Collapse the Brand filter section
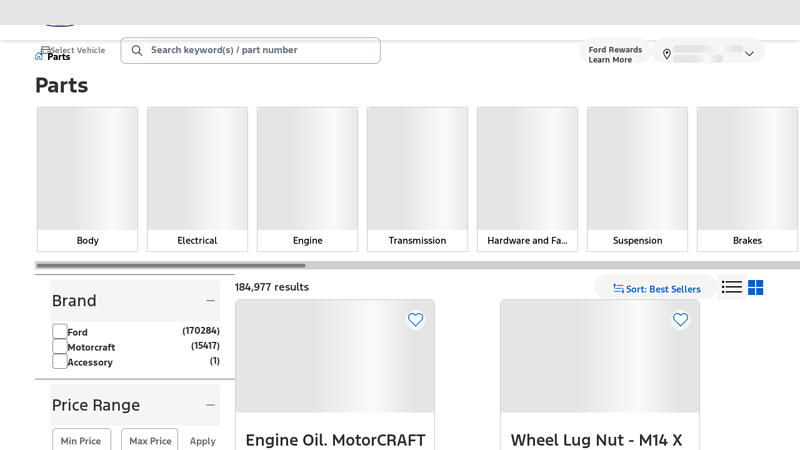Screen dimensions: 800x450 [210, 301]
